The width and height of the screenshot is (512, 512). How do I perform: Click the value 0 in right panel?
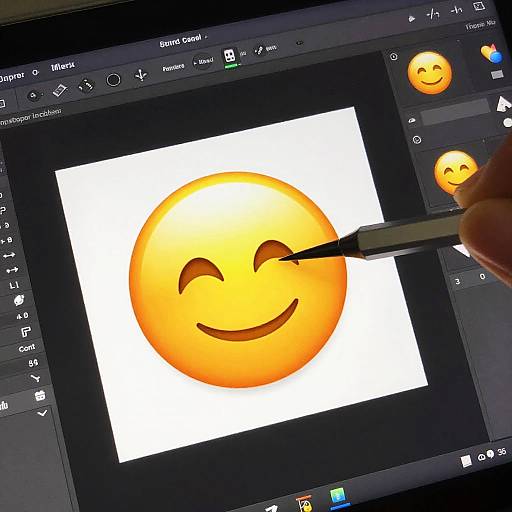click(482, 276)
